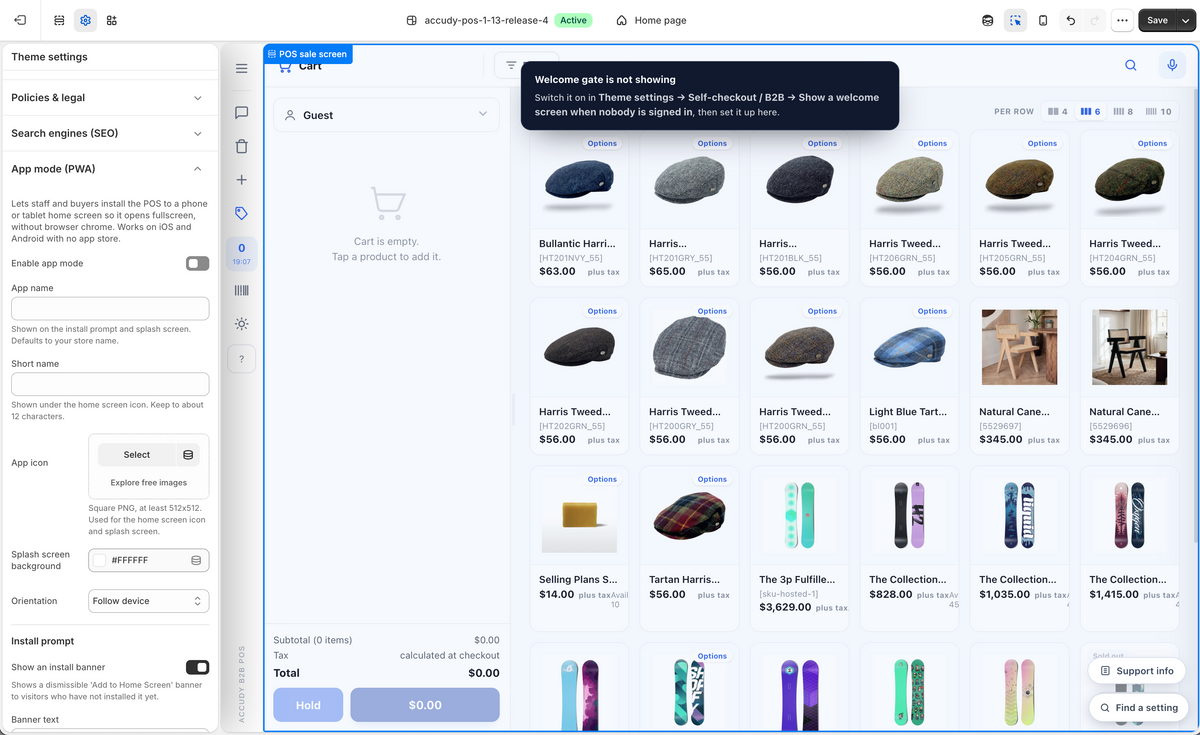This screenshot has height=735, width=1200.
Task: Open help with the question mark button
Action: [x=241, y=358]
